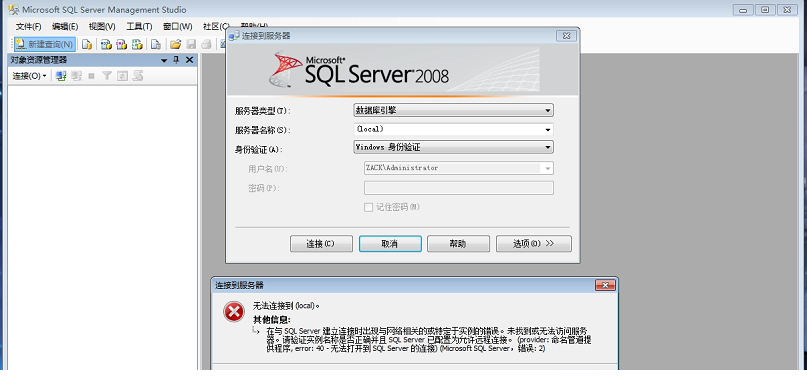Click the Stop square icon in Object Explorer
Viewport: 807px width, 384px height.
(x=92, y=76)
